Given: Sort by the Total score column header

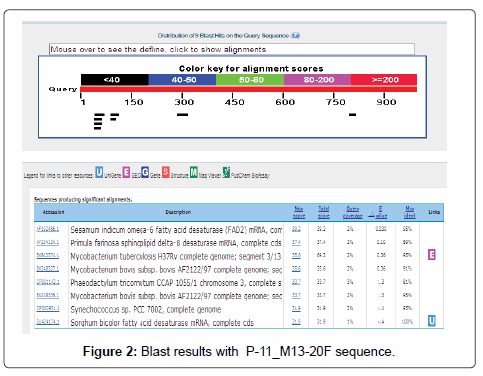Looking at the screenshot, I should coord(324,212).
